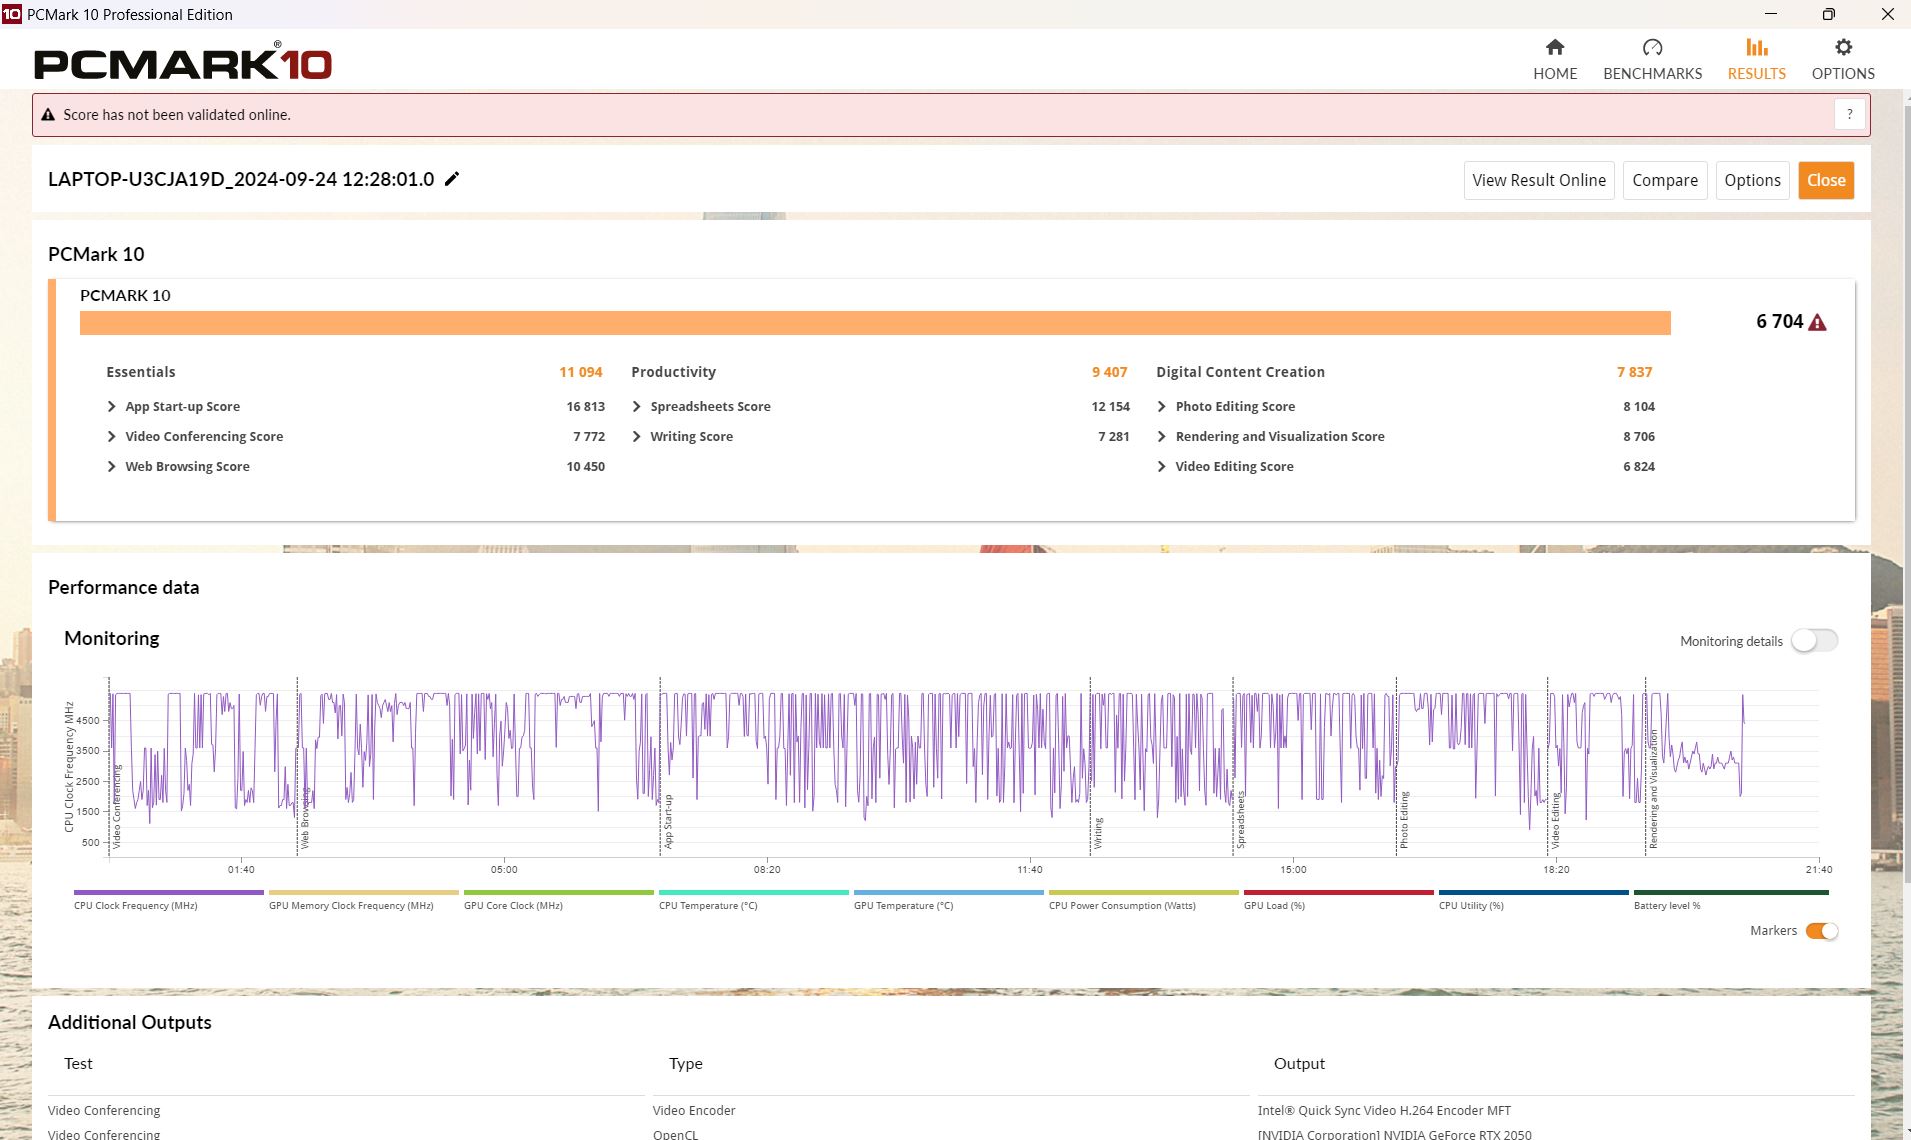Expand the Photo Editing Score row

(x=1162, y=407)
